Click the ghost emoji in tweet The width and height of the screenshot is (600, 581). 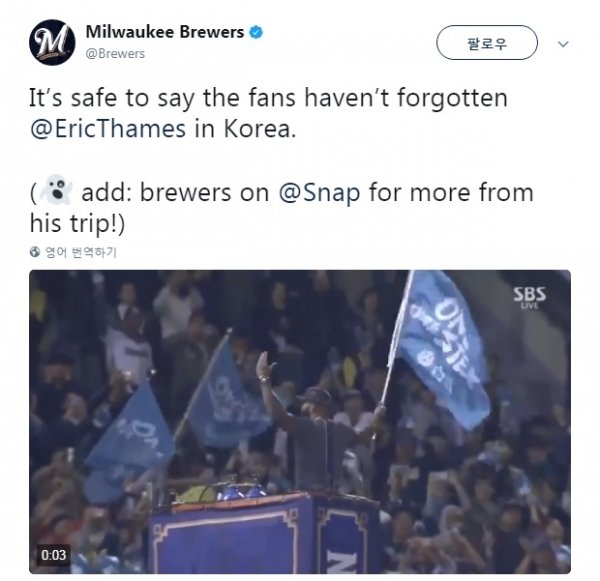pos(56,190)
